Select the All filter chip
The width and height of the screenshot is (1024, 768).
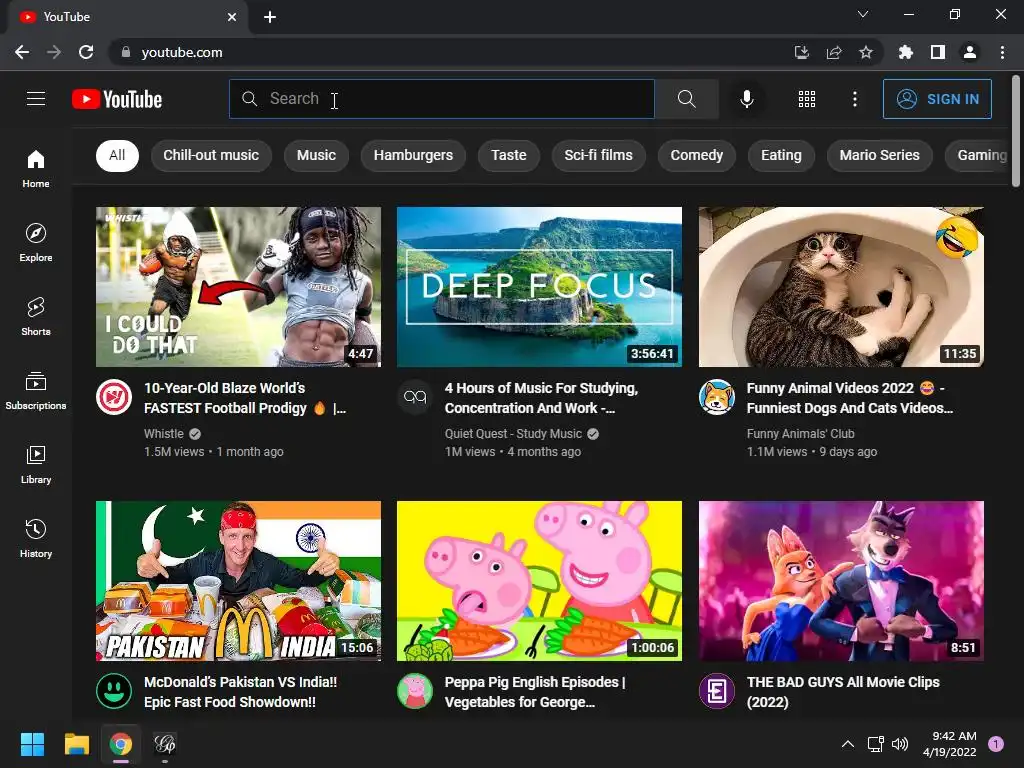tap(118, 155)
